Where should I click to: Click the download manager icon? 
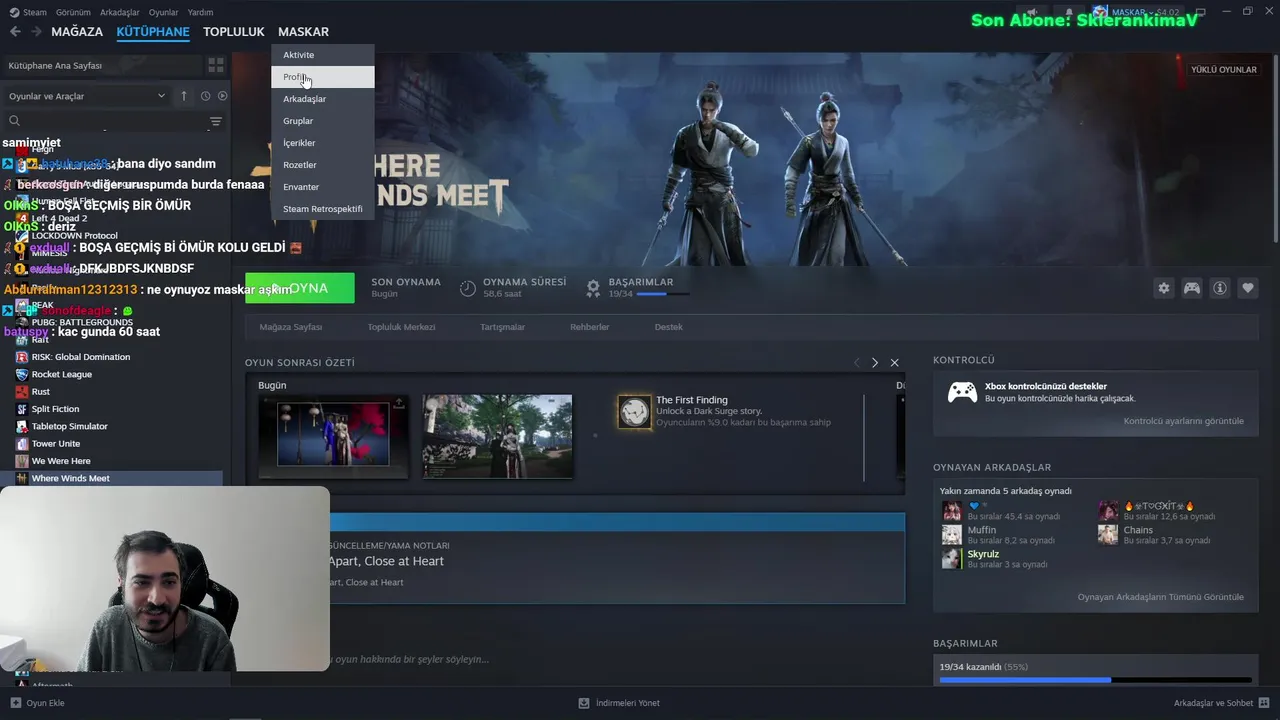coord(584,703)
